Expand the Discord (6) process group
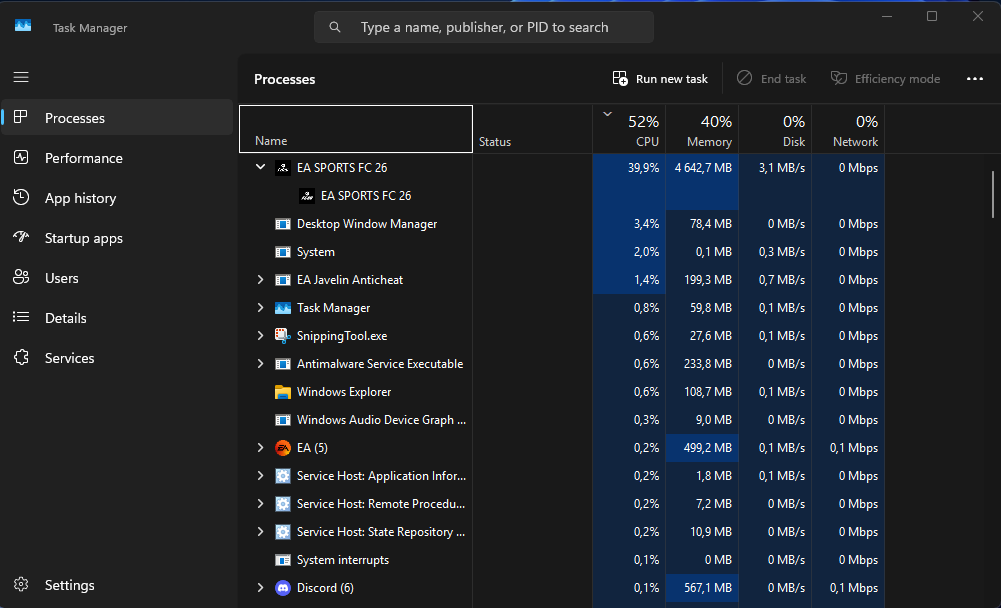Screen dimensions: 1001x608 tap(260, 588)
